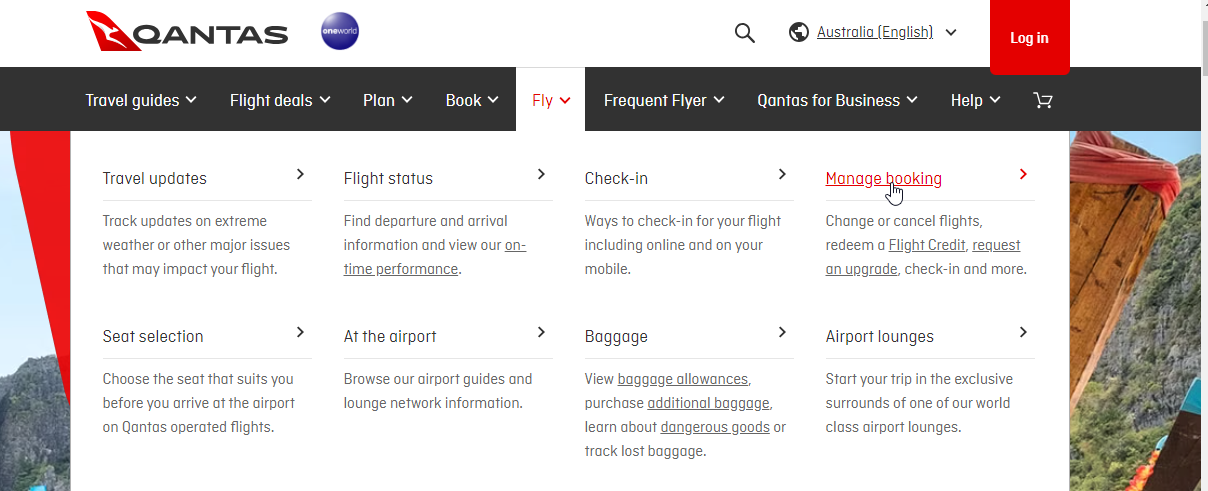Follow the dangerous goods link

point(715,427)
